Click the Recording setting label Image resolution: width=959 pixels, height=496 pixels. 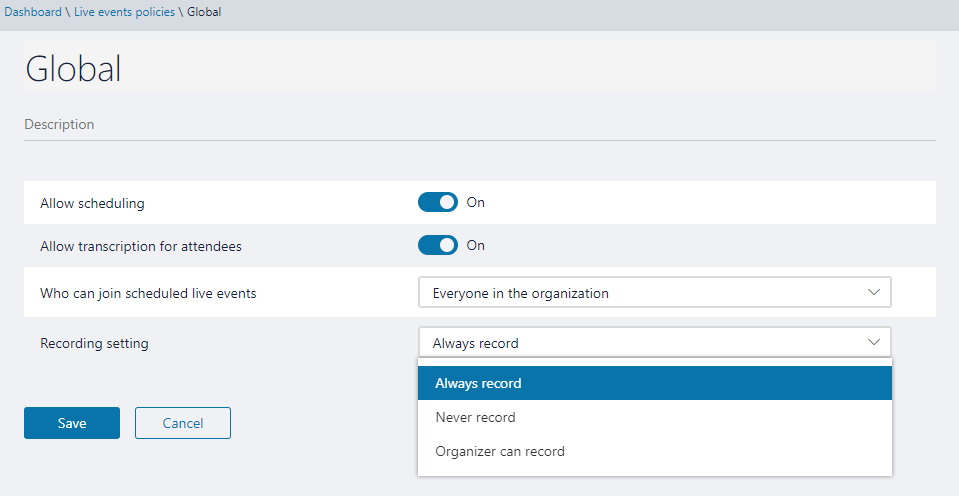pyautogui.click(x=94, y=344)
